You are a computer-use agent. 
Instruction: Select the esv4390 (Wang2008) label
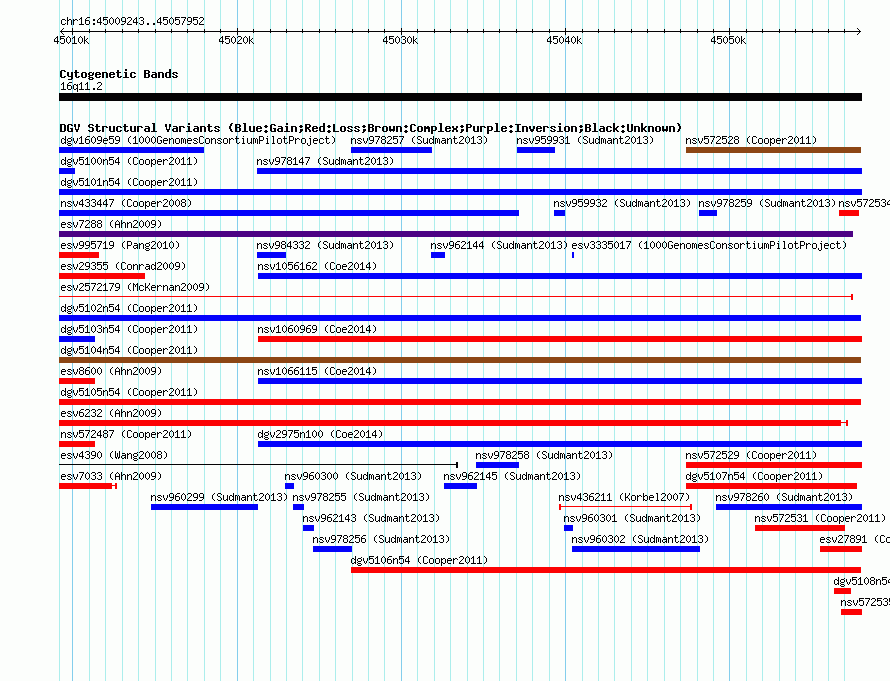tap(114, 455)
